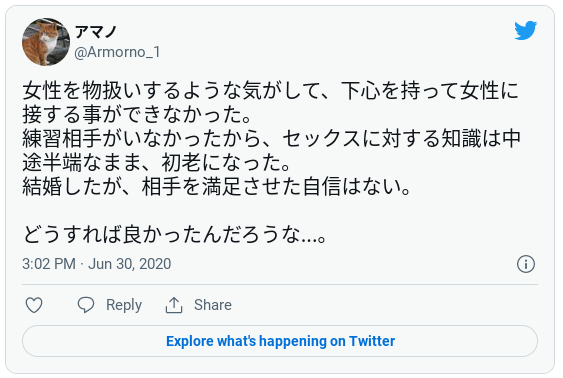Viewport: 563px width, 378px height.
Task: Open the アマノ display name profile link
Action: click(96, 32)
